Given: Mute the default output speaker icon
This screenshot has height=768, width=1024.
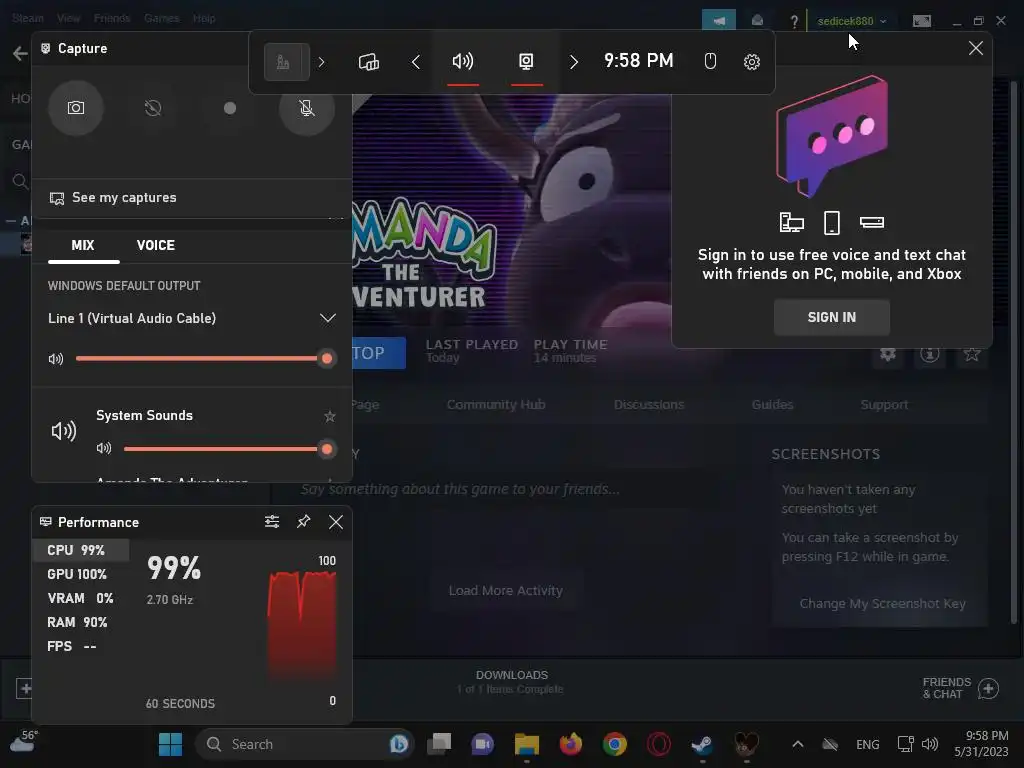Looking at the screenshot, I should click(x=56, y=359).
